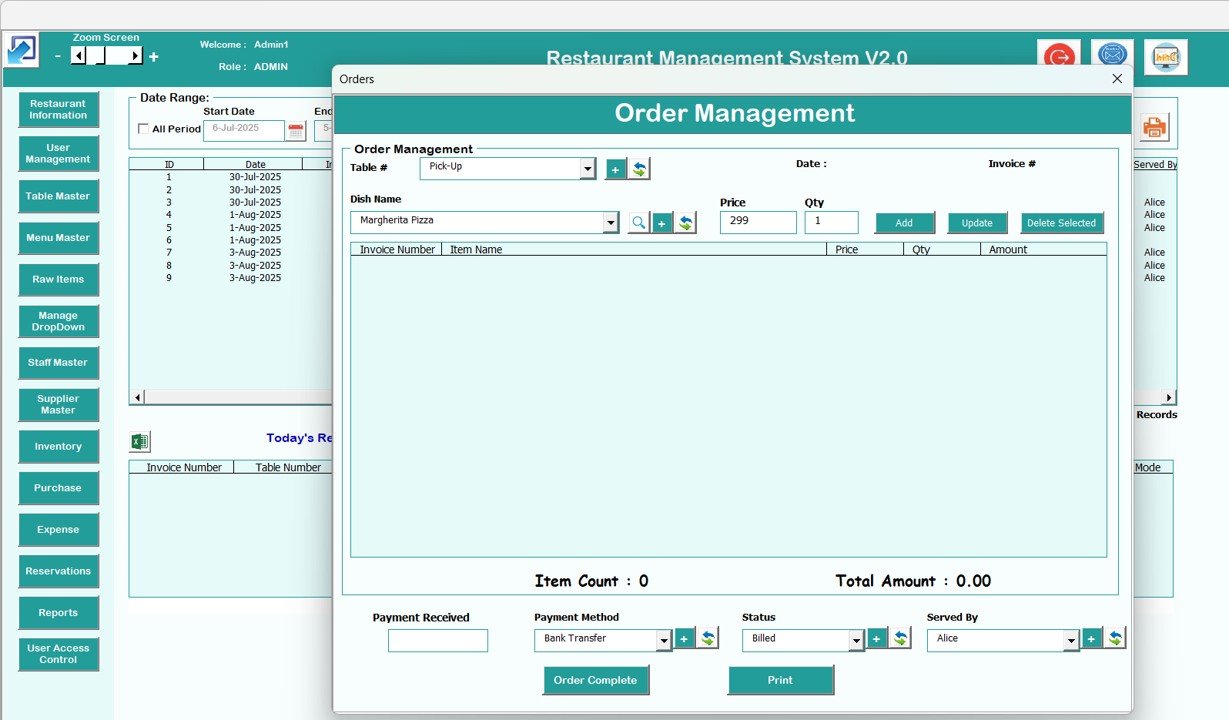Open the Status dropdown
Image resolution: width=1229 pixels, height=720 pixels.
coord(856,641)
